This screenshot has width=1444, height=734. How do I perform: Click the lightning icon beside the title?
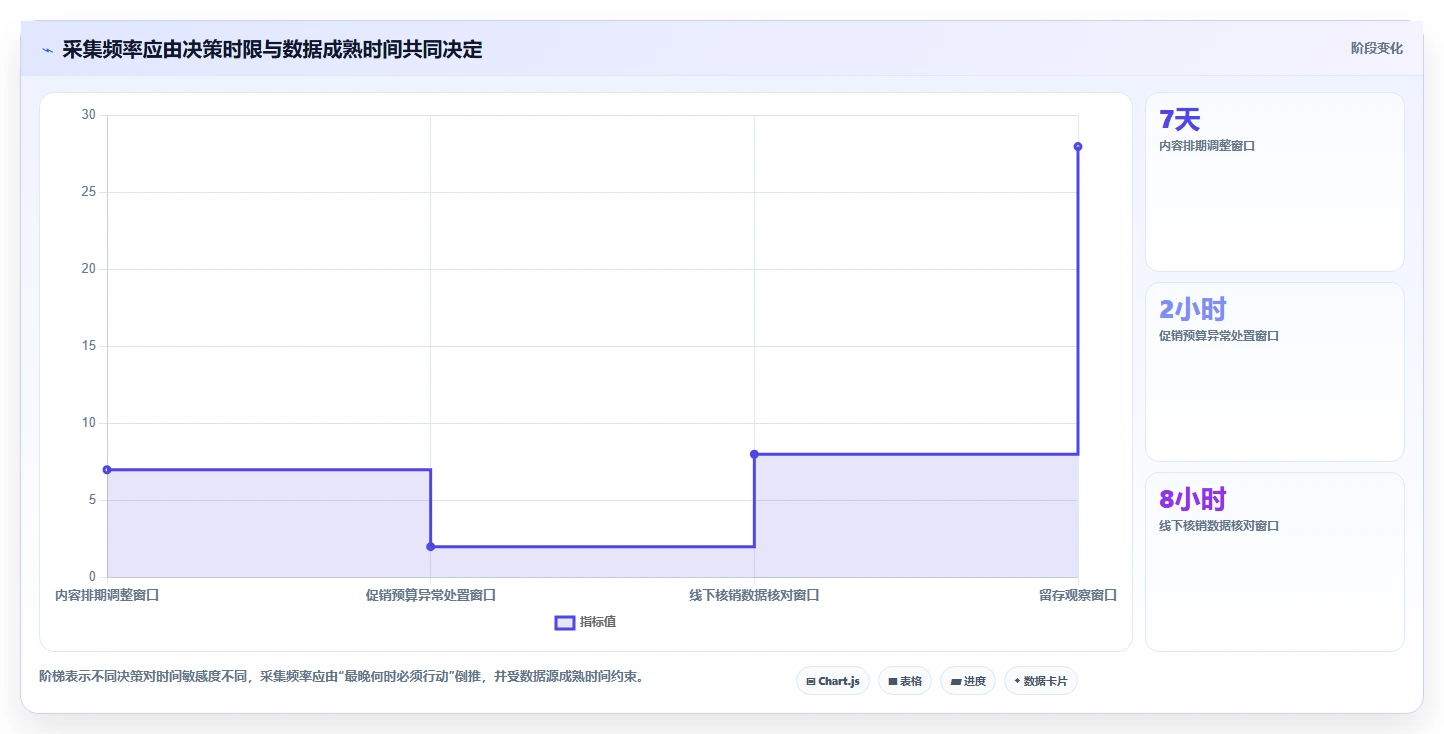pyautogui.click(x=47, y=50)
